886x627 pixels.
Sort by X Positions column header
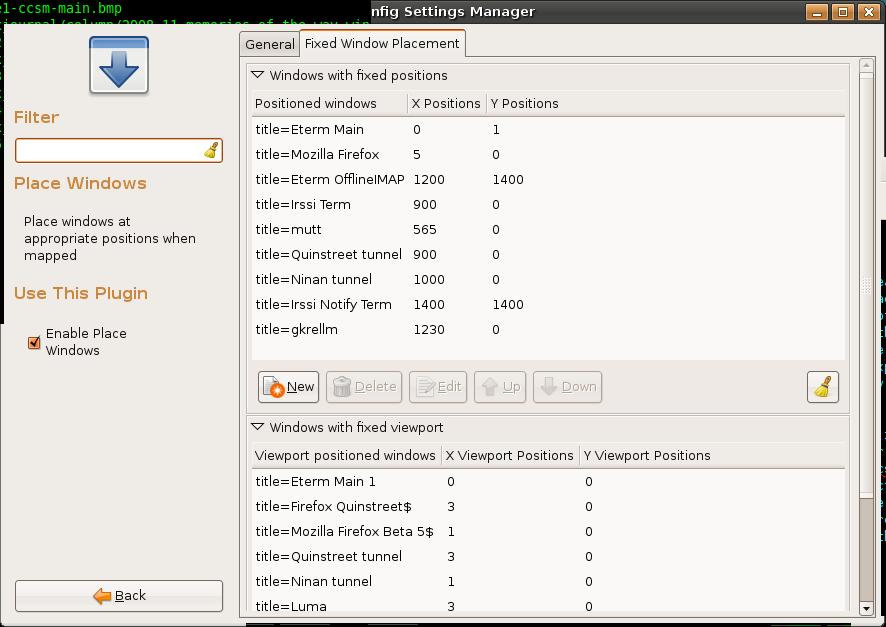445,103
